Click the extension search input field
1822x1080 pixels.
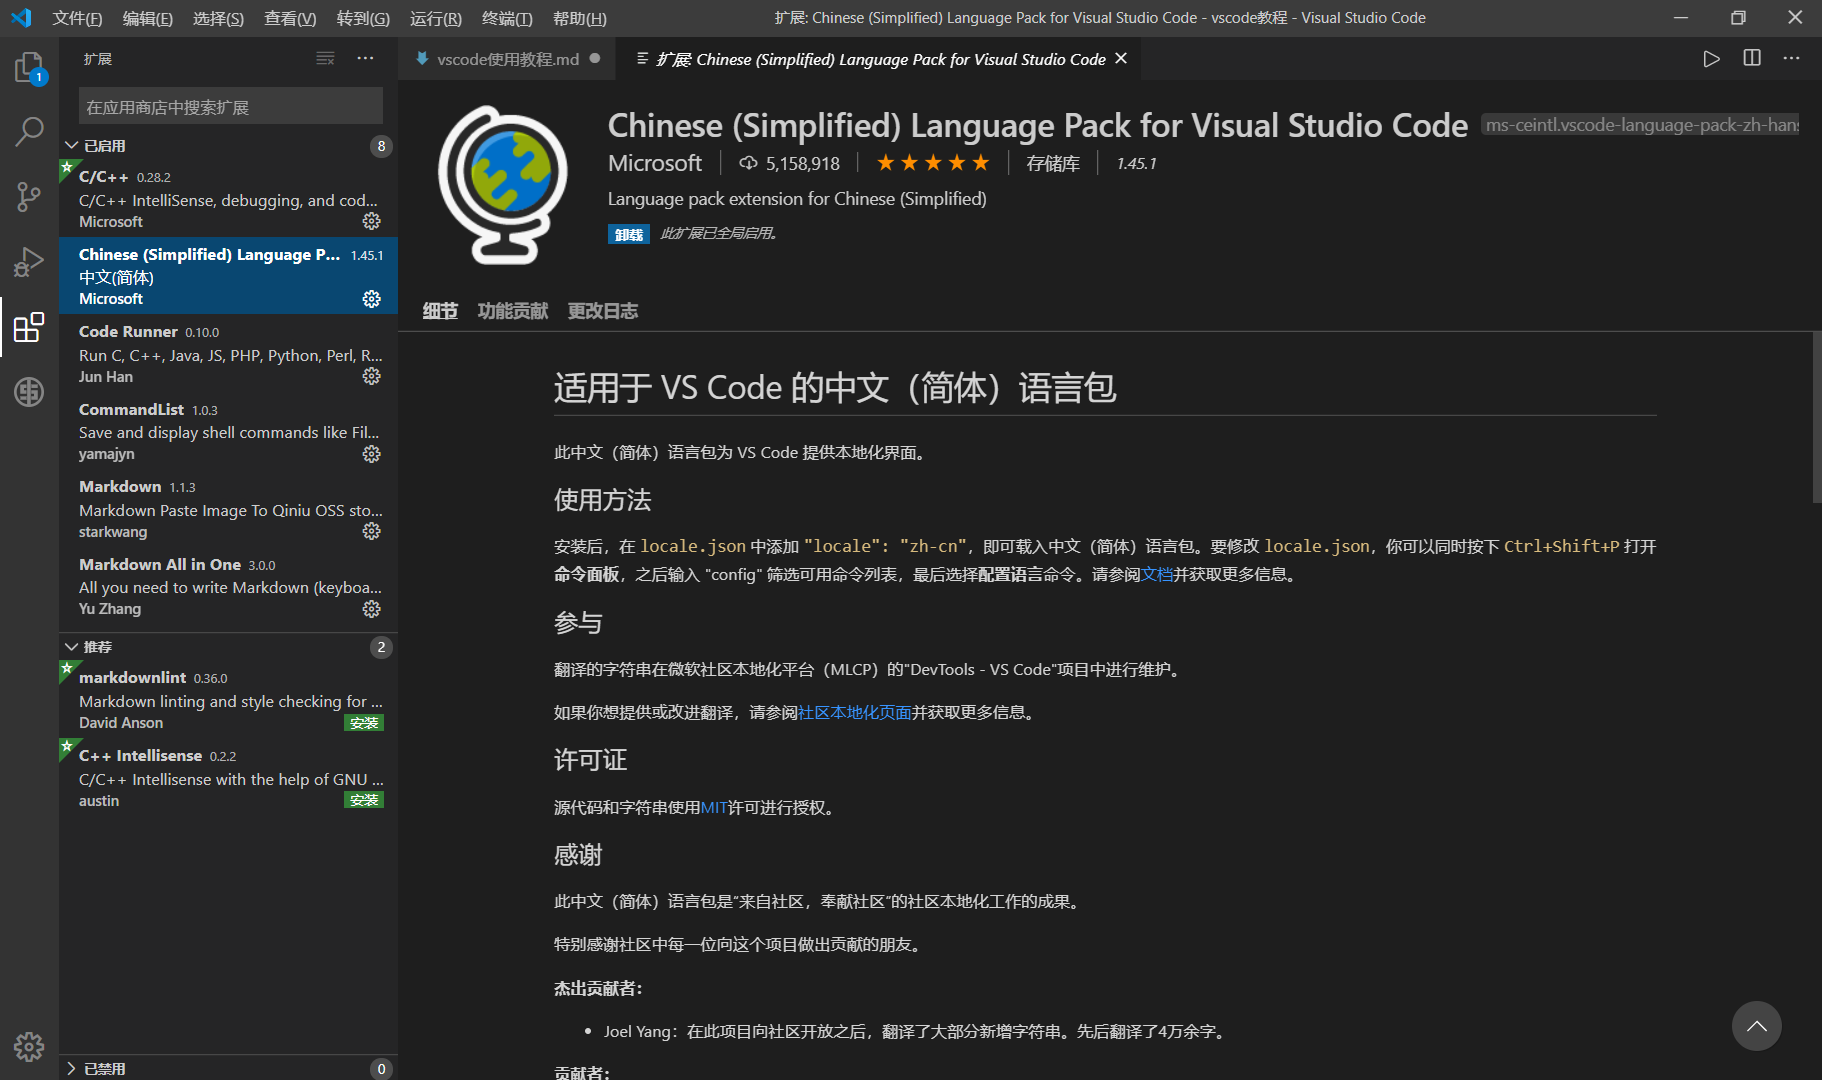click(x=231, y=106)
